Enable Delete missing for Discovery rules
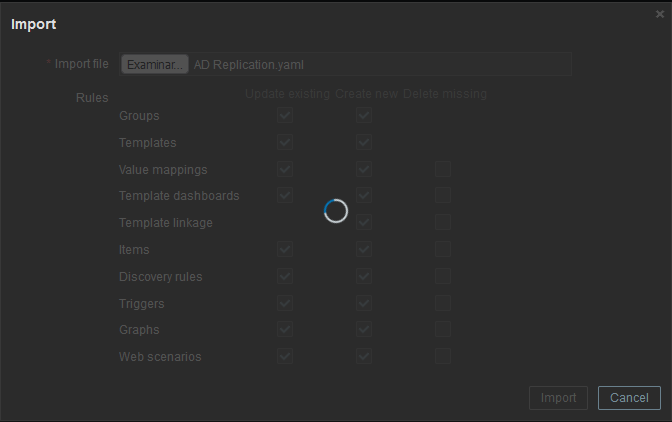The image size is (672, 422). point(443,277)
